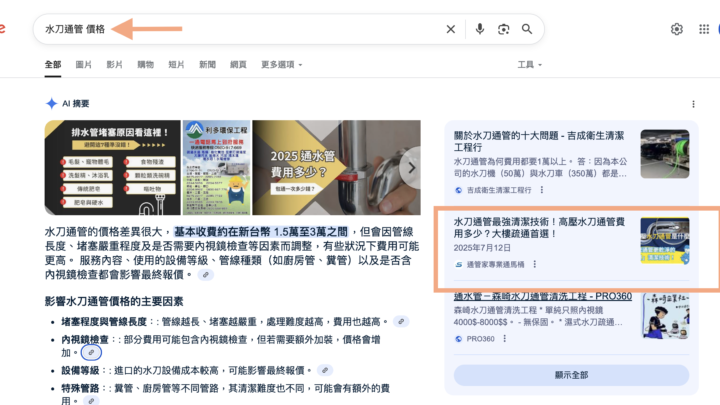Open Google Lens image search
Image resolution: width=720 pixels, height=405 pixels.
pyautogui.click(x=503, y=30)
